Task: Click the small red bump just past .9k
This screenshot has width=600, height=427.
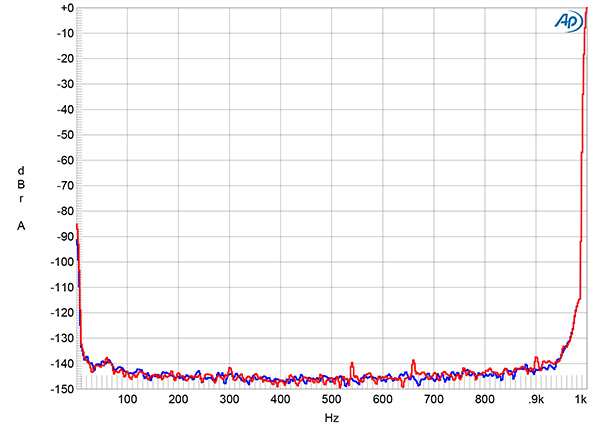Action: coord(538,358)
